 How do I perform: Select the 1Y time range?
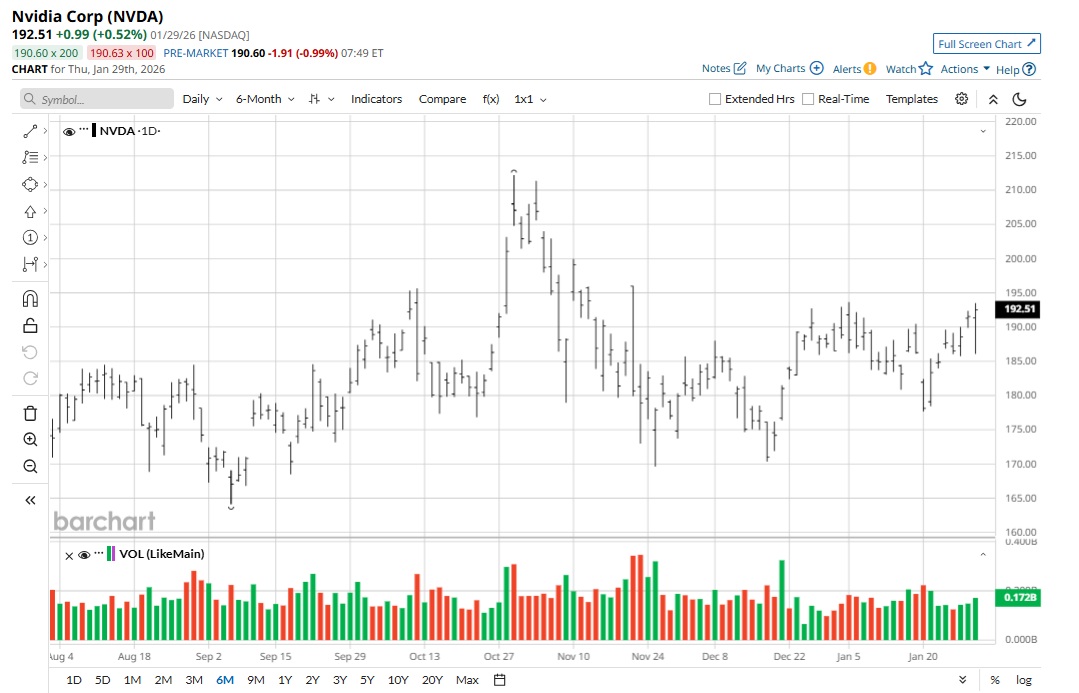(285, 680)
